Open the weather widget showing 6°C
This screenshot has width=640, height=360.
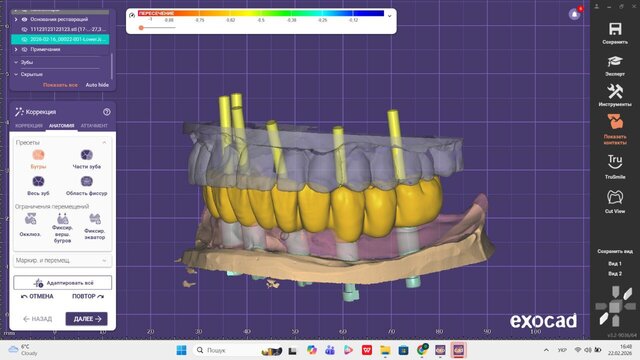tap(23, 350)
